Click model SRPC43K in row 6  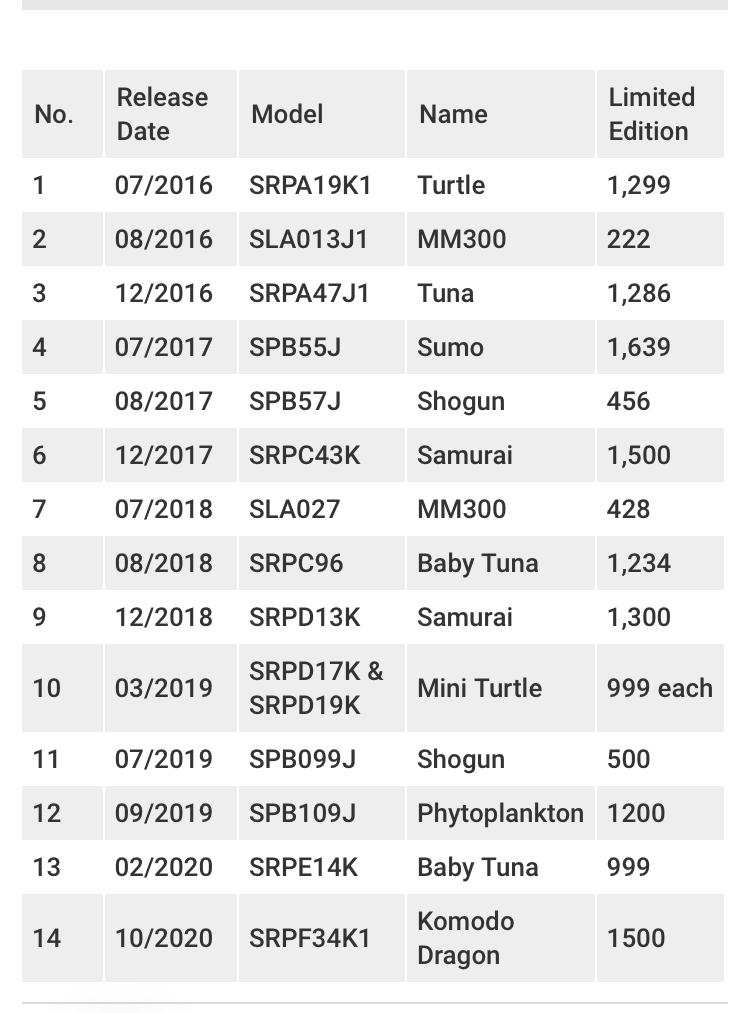[304, 455]
